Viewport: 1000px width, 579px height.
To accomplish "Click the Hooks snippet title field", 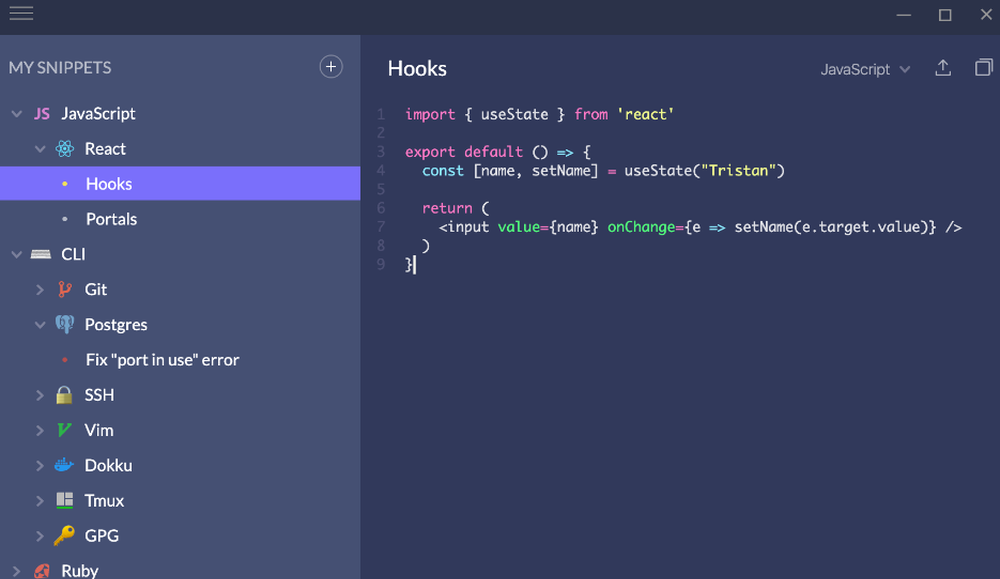I will coord(417,68).
